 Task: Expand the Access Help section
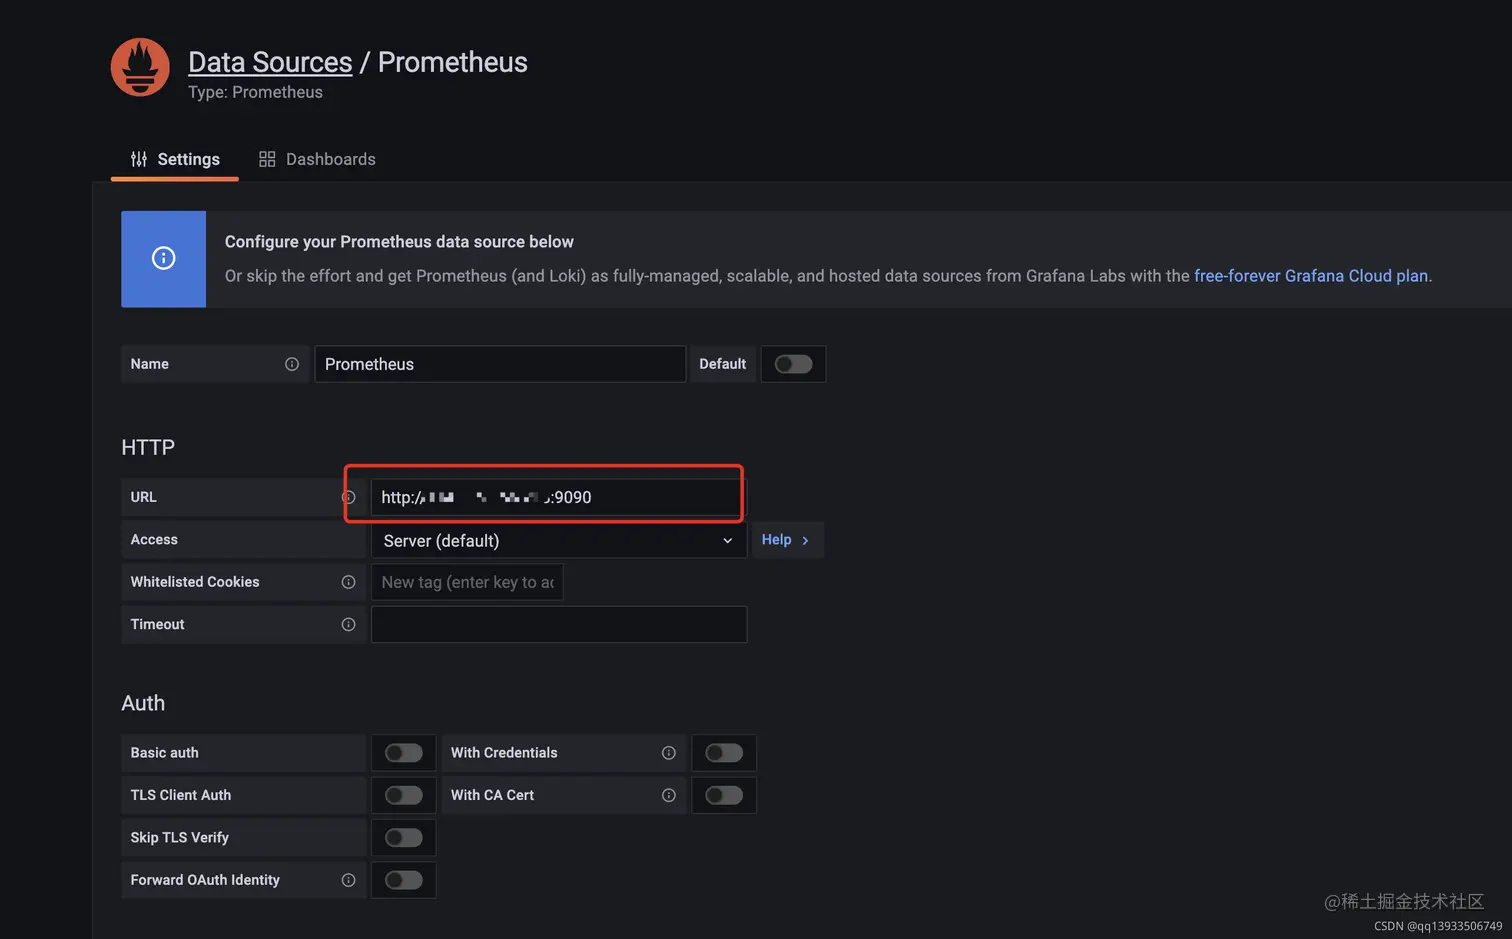pos(786,540)
